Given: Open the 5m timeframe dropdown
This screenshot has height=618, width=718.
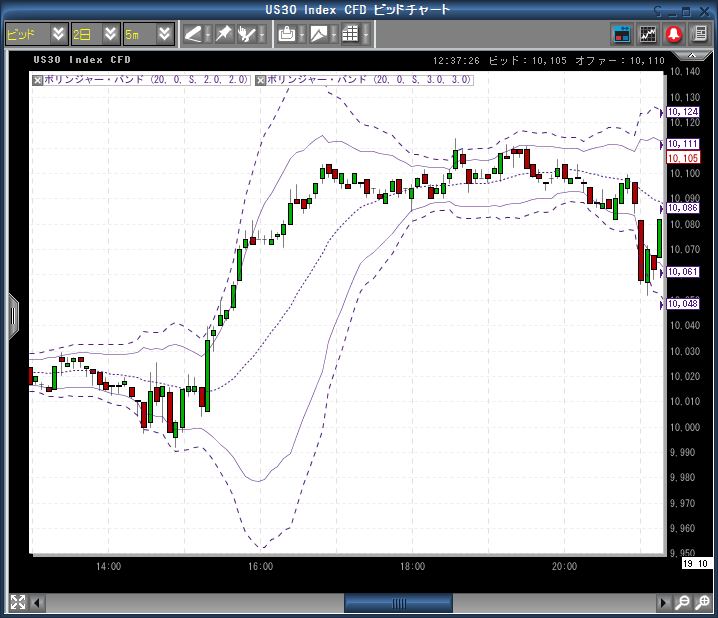Looking at the screenshot, I should [164, 34].
